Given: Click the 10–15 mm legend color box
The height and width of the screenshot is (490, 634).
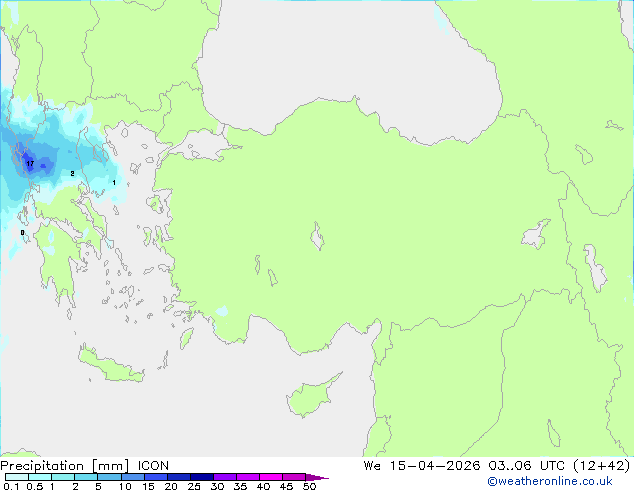Looking at the screenshot, I should click(133, 477).
